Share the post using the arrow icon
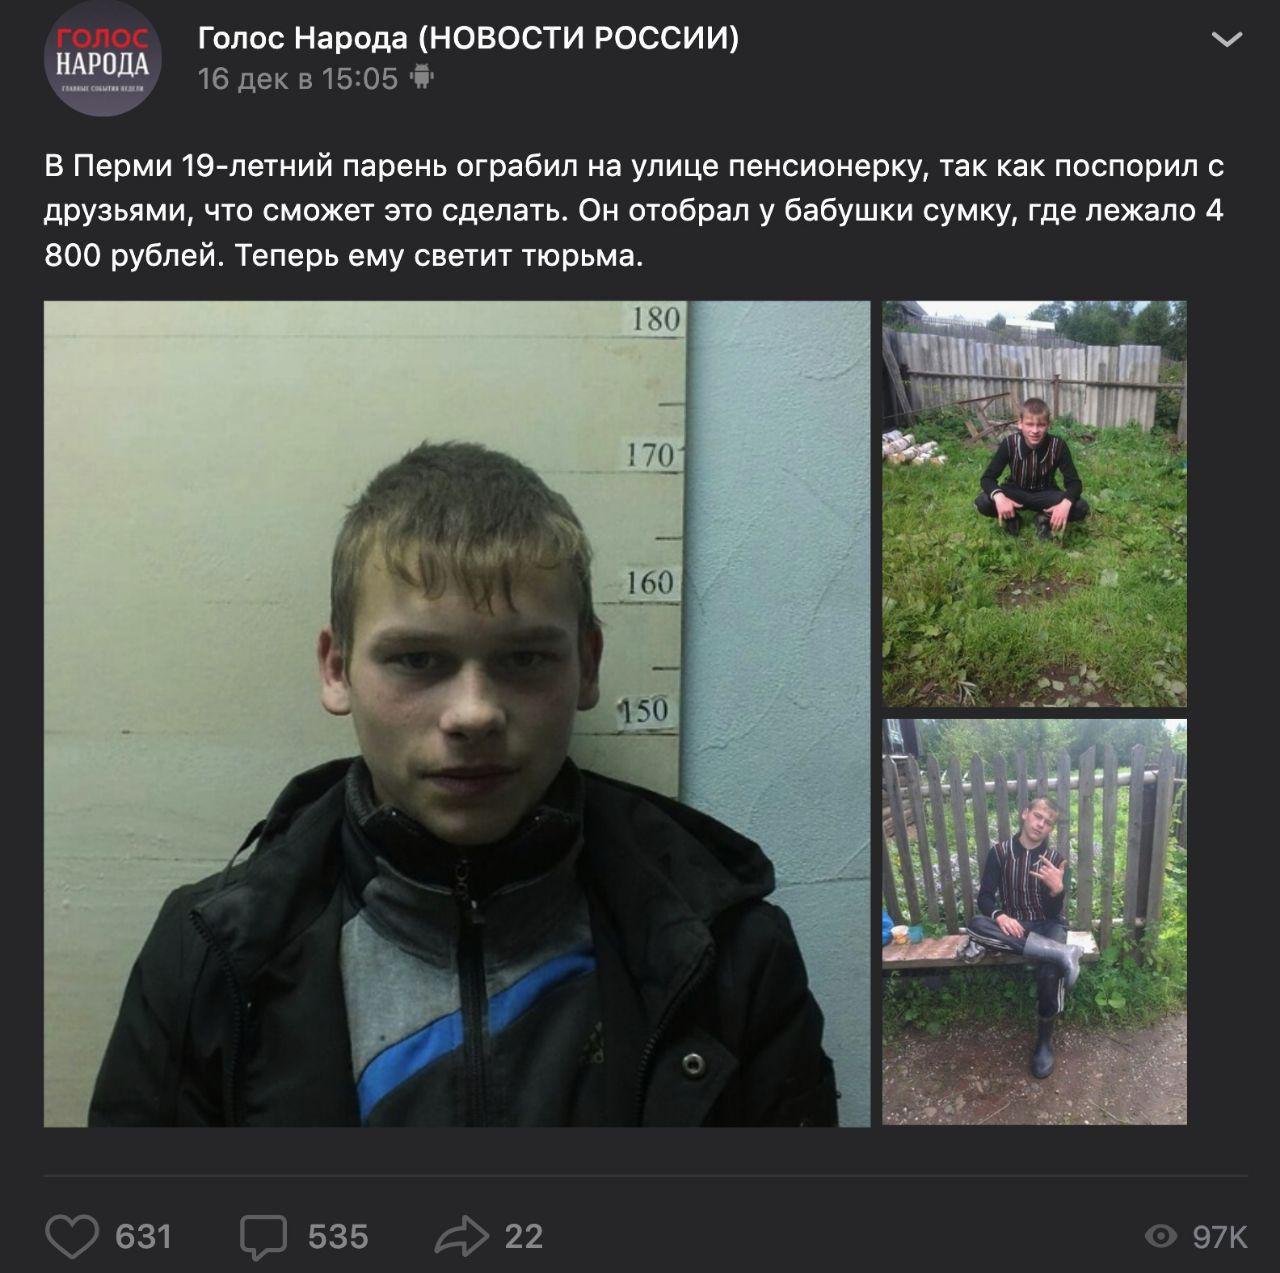The height and width of the screenshot is (1273, 1280). [x=461, y=1237]
